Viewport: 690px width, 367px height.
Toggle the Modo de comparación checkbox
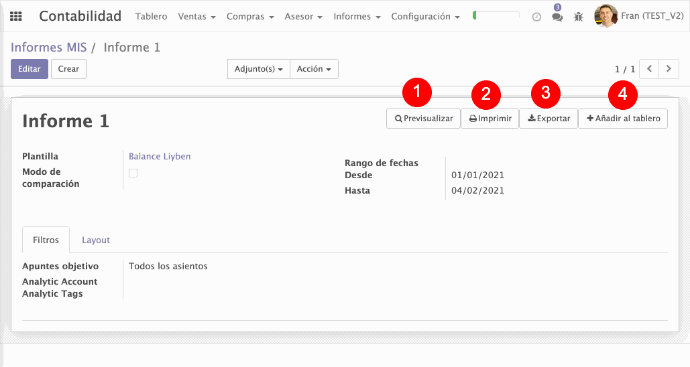(133, 173)
